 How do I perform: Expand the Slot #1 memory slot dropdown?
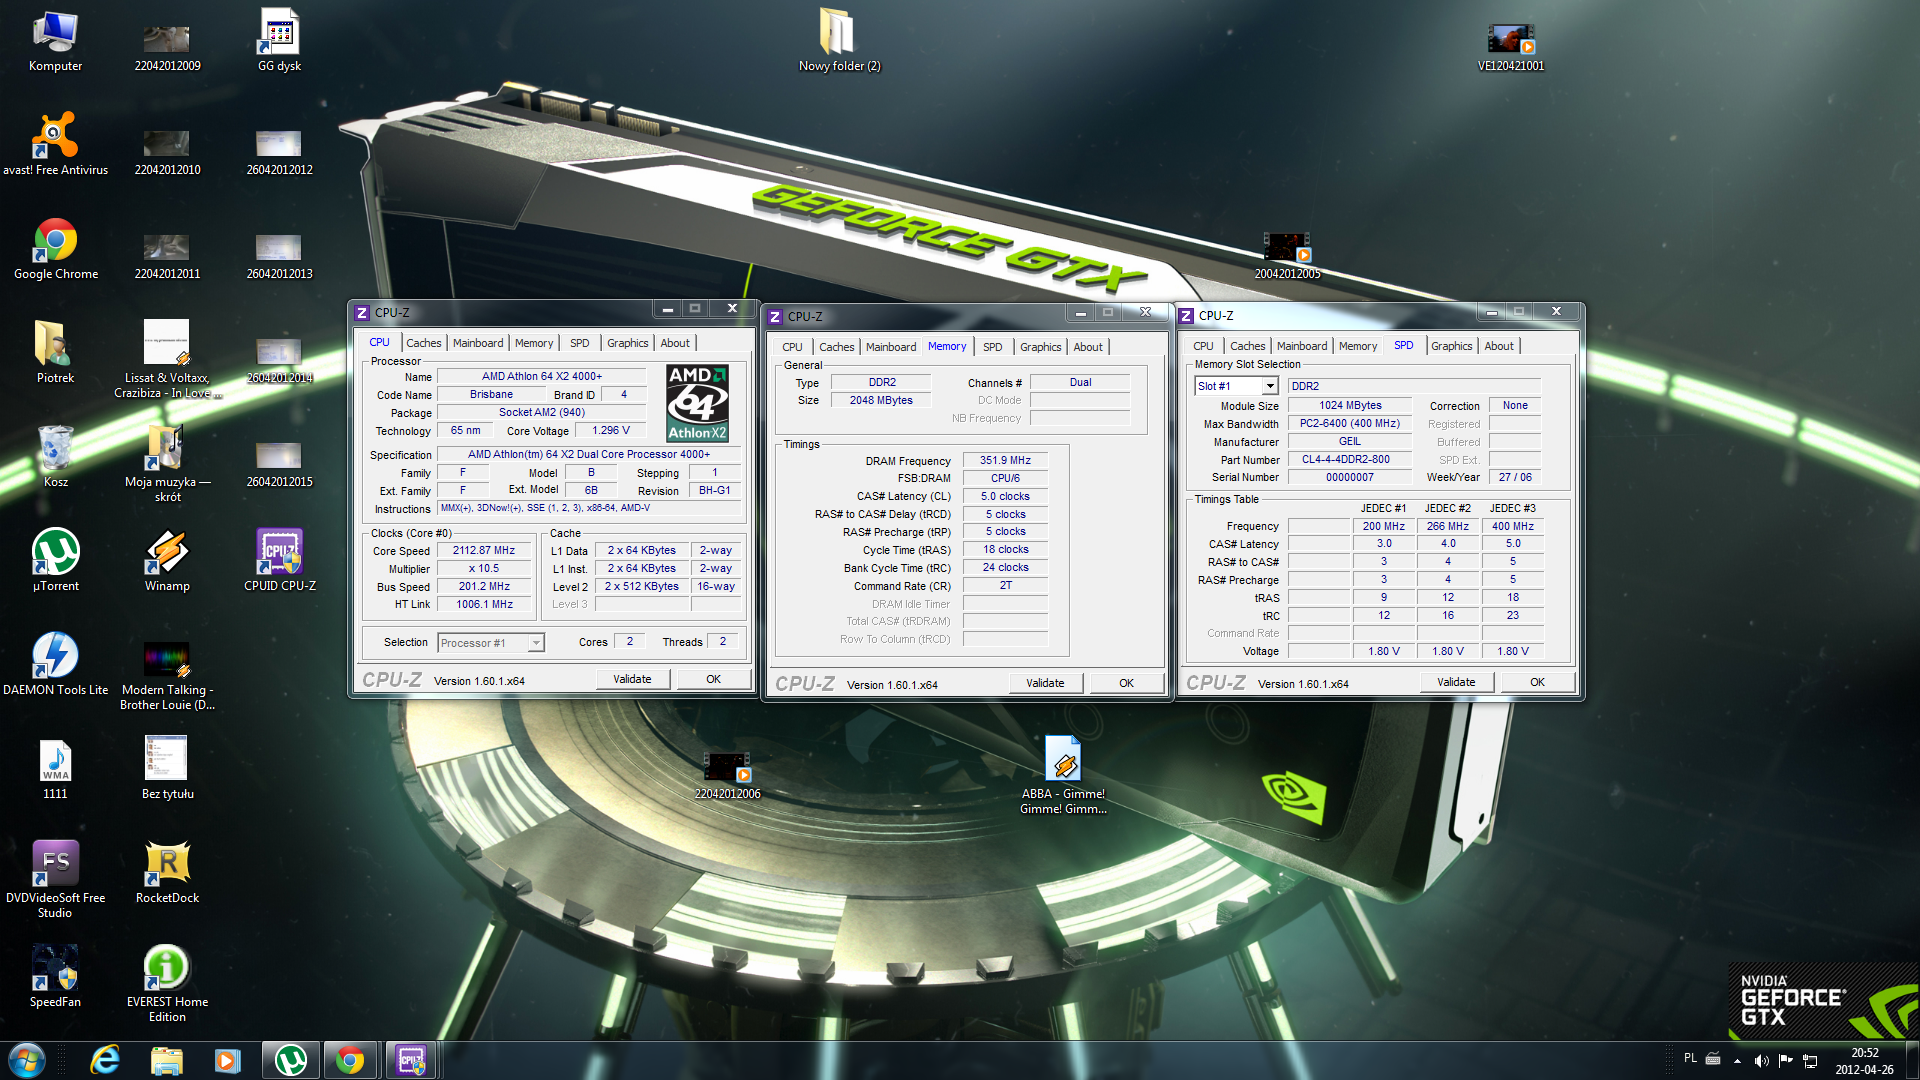tap(1270, 386)
